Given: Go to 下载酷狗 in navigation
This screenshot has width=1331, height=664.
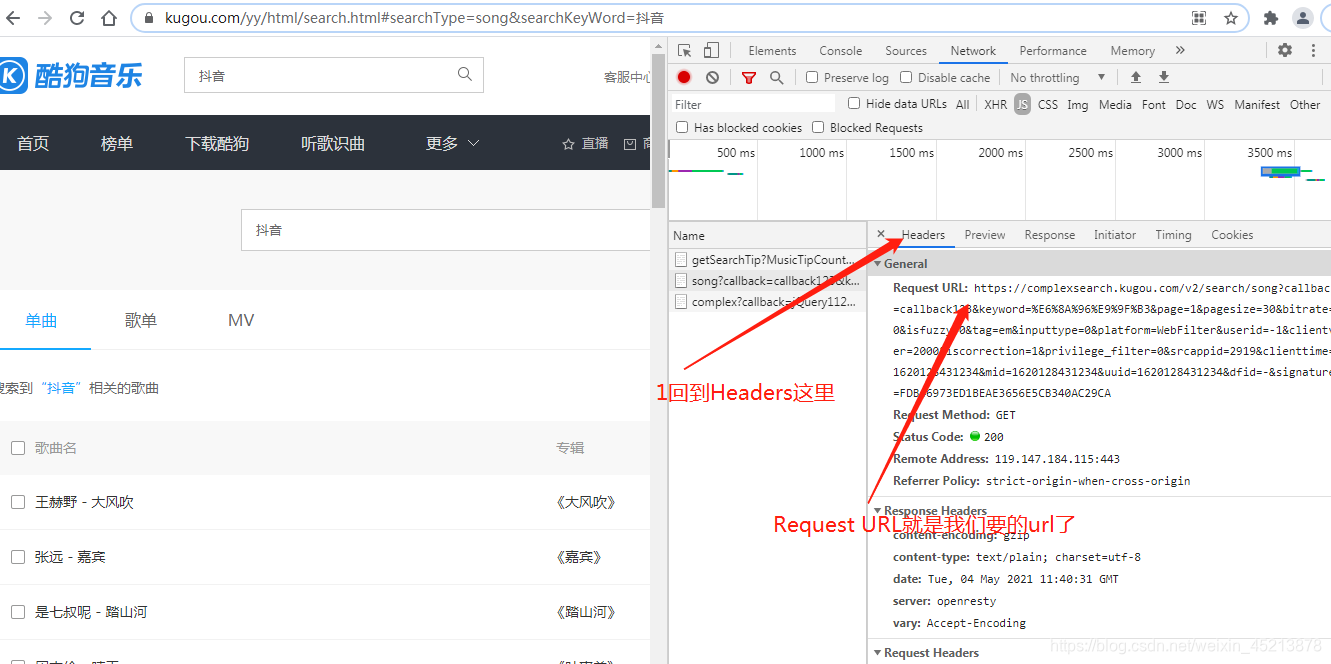Looking at the screenshot, I should (217, 143).
